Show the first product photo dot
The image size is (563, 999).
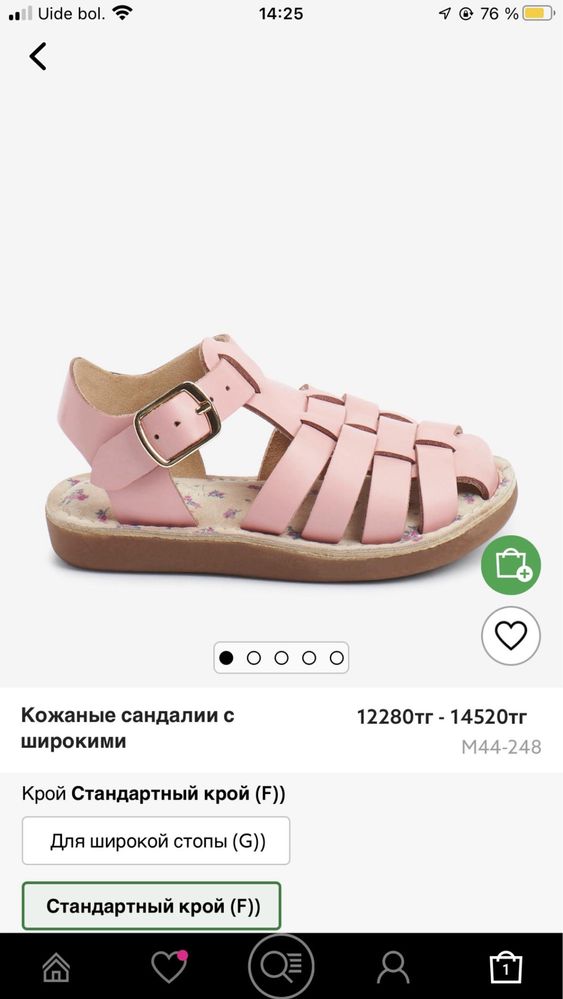(x=225, y=658)
